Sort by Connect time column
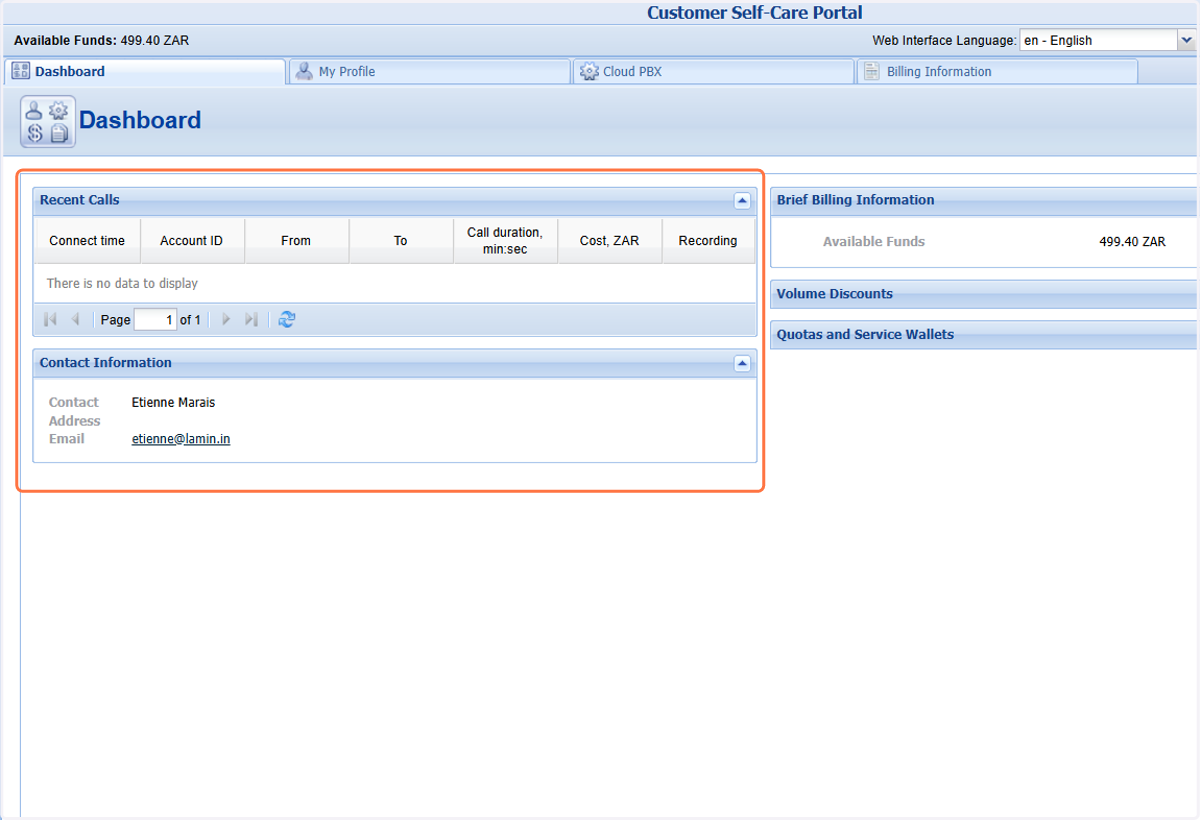The height and width of the screenshot is (820, 1200). point(87,241)
